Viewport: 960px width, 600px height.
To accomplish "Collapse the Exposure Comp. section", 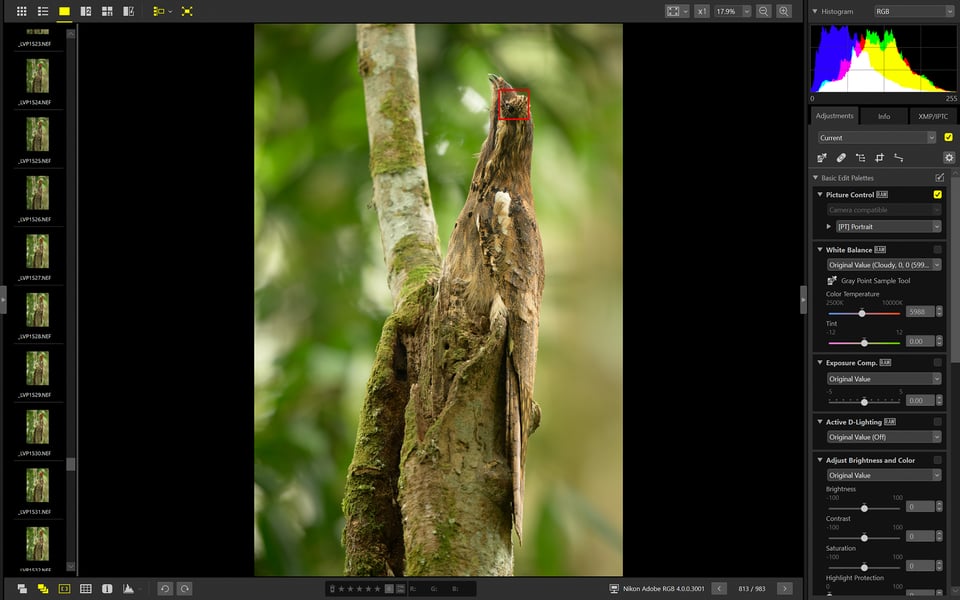I will [x=820, y=362].
